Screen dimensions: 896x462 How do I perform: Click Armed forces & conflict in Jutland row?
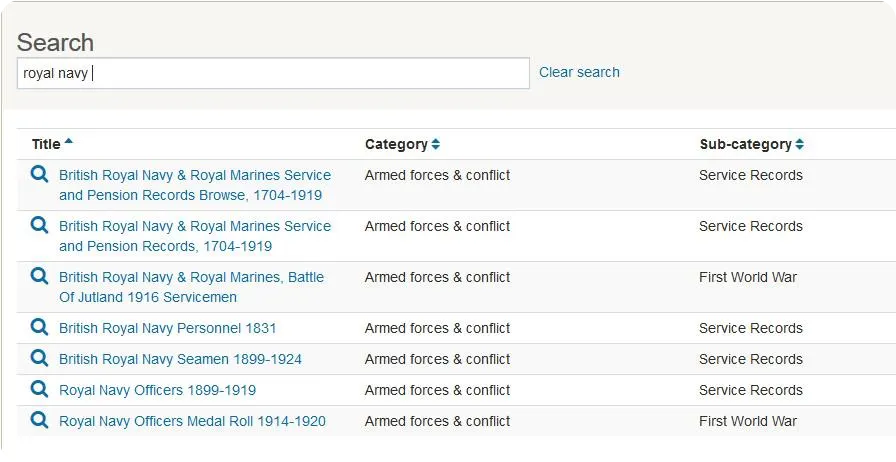[x=437, y=277]
